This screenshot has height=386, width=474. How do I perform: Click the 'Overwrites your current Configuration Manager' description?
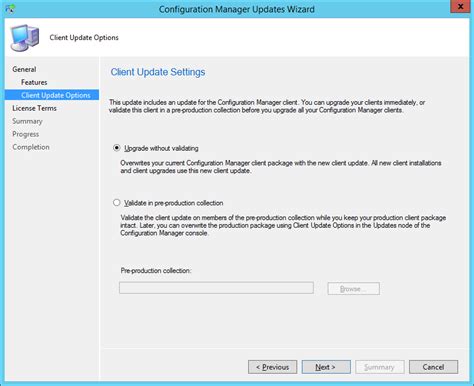tap(281, 167)
